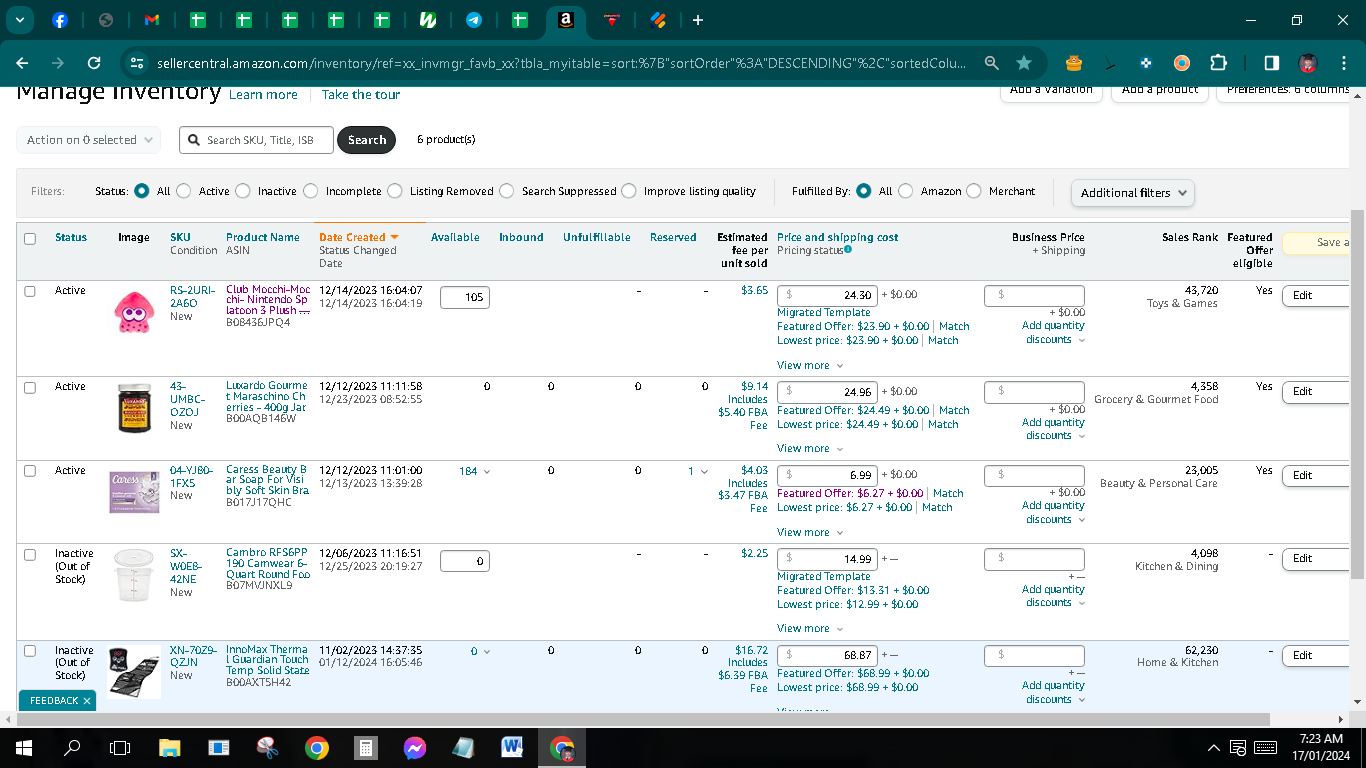This screenshot has width=1366, height=768.
Task: Expand View more for the Club Mocchi-Mocchi row
Action: 810,366
